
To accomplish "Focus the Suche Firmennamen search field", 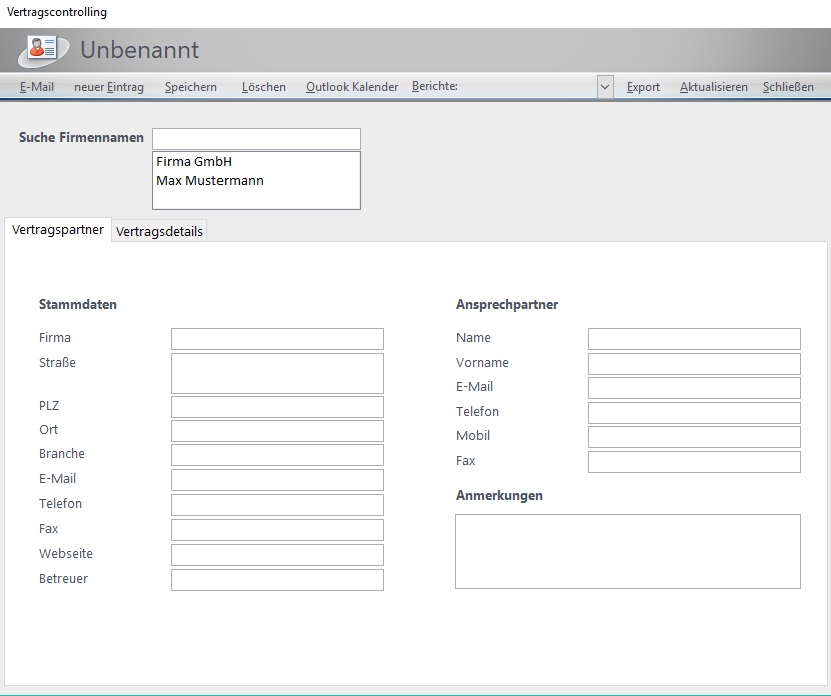I will pos(256,139).
